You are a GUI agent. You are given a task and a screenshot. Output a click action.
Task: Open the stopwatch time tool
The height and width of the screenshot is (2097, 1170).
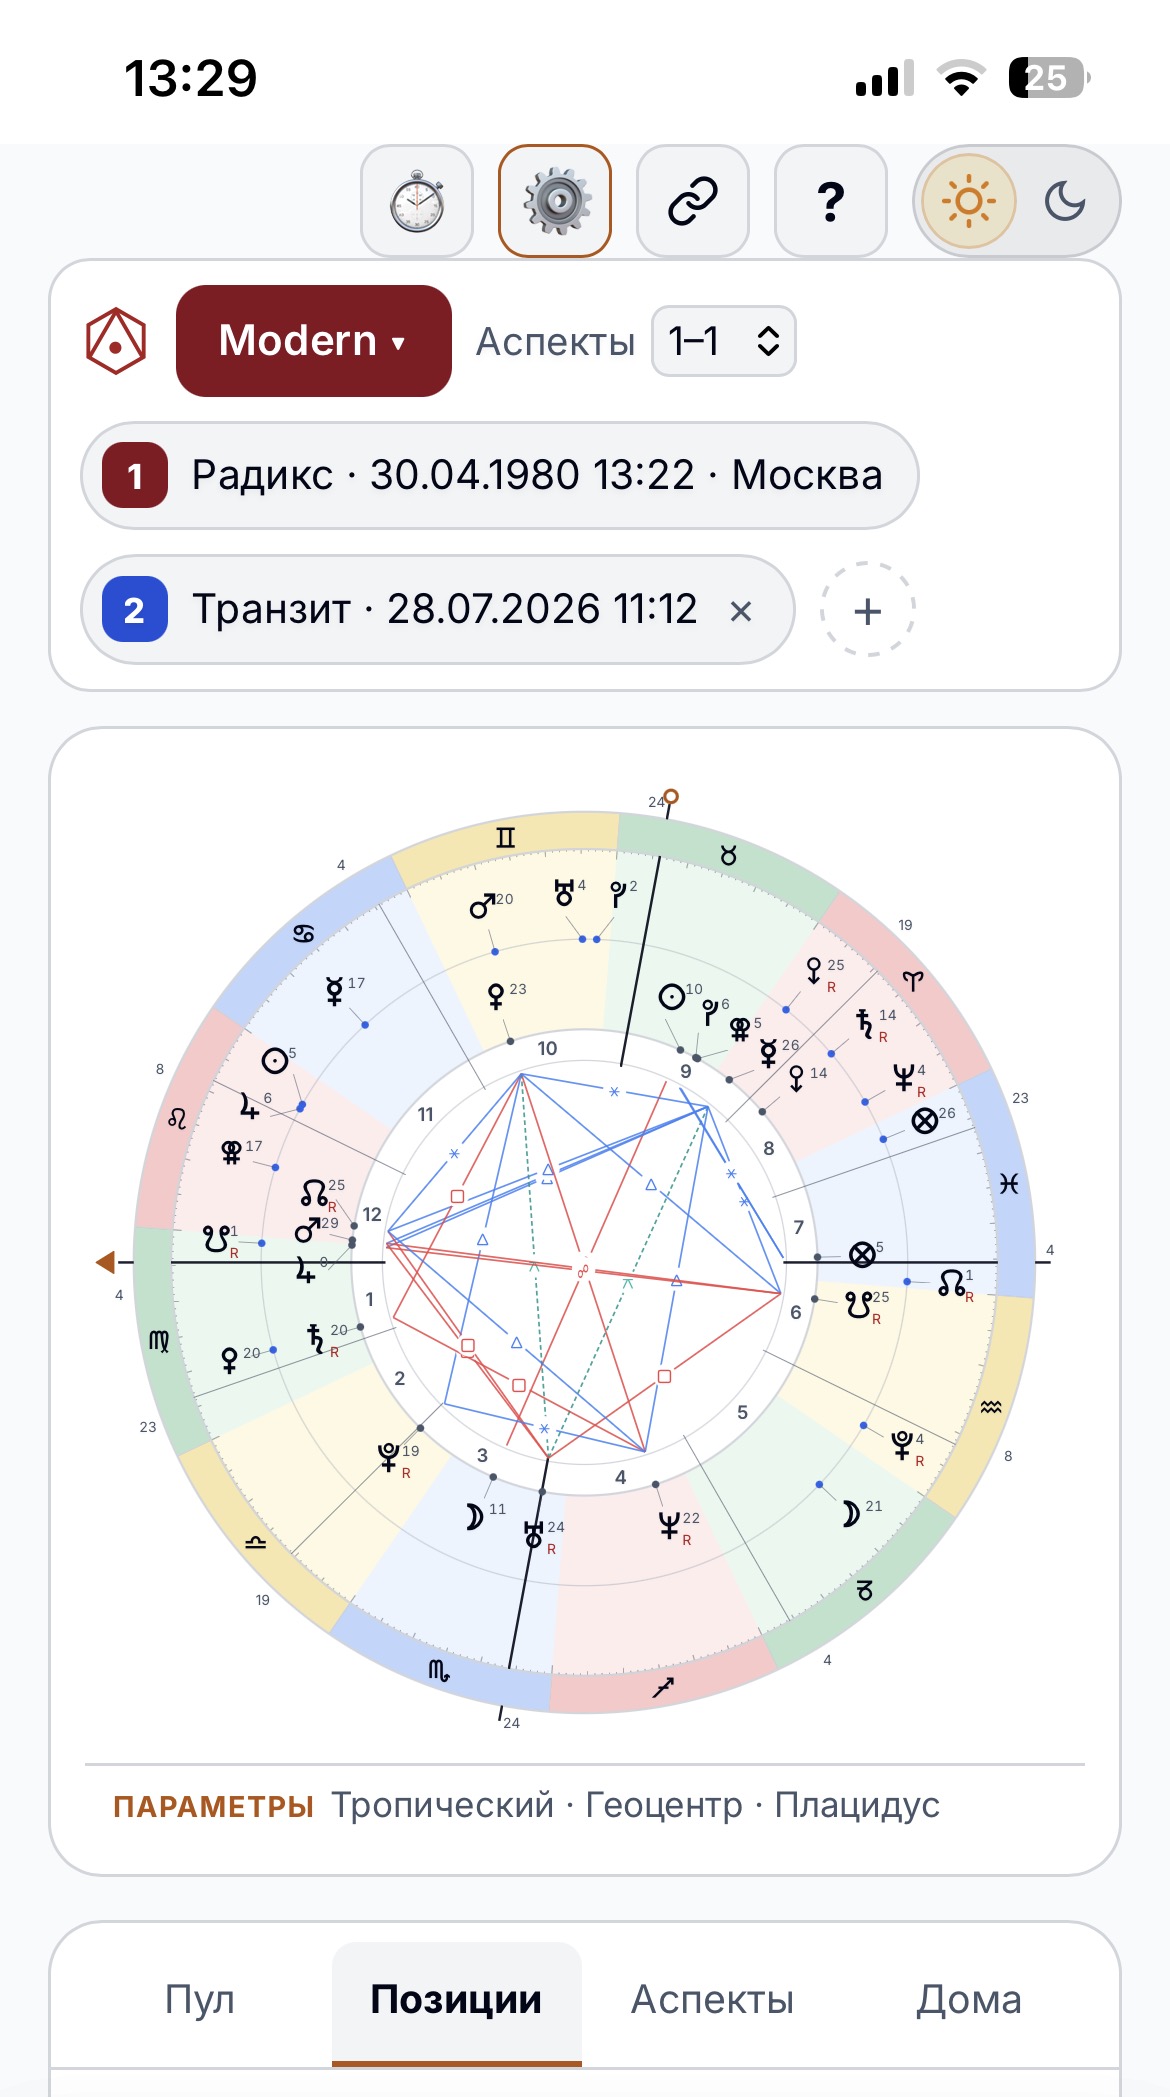tap(417, 201)
